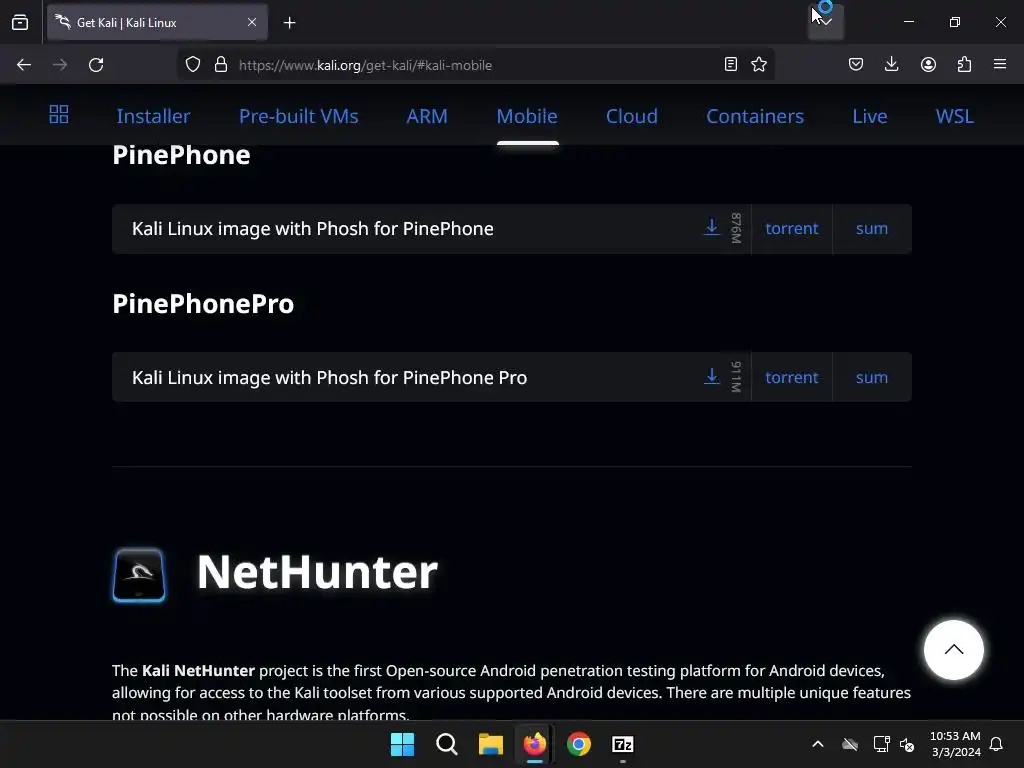Click the Firefox taskbar icon
This screenshot has width=1024, height=768.
534,744
